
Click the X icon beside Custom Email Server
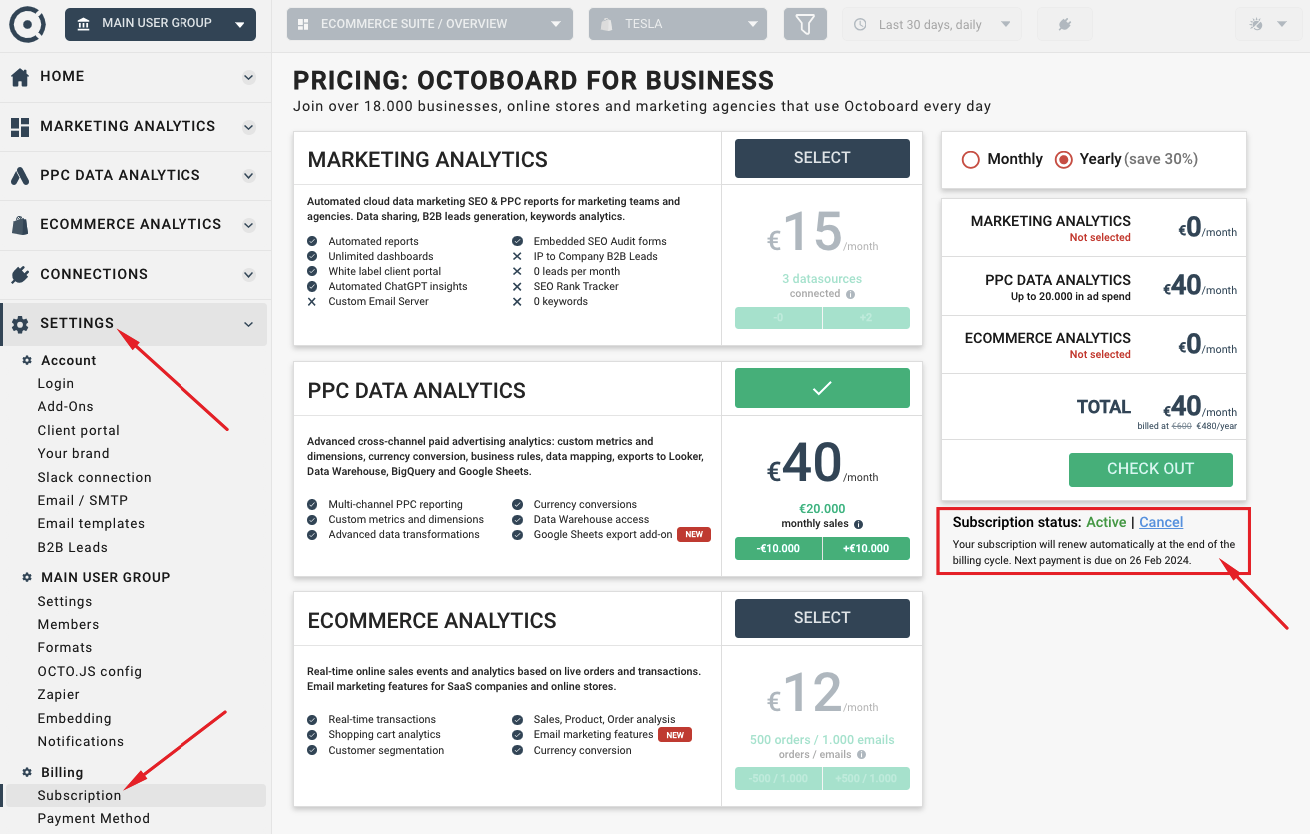[x=312, y=301]
